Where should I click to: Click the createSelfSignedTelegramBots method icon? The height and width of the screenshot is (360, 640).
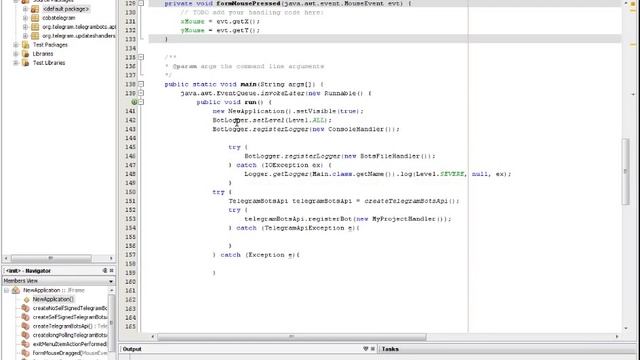[25, 317]
